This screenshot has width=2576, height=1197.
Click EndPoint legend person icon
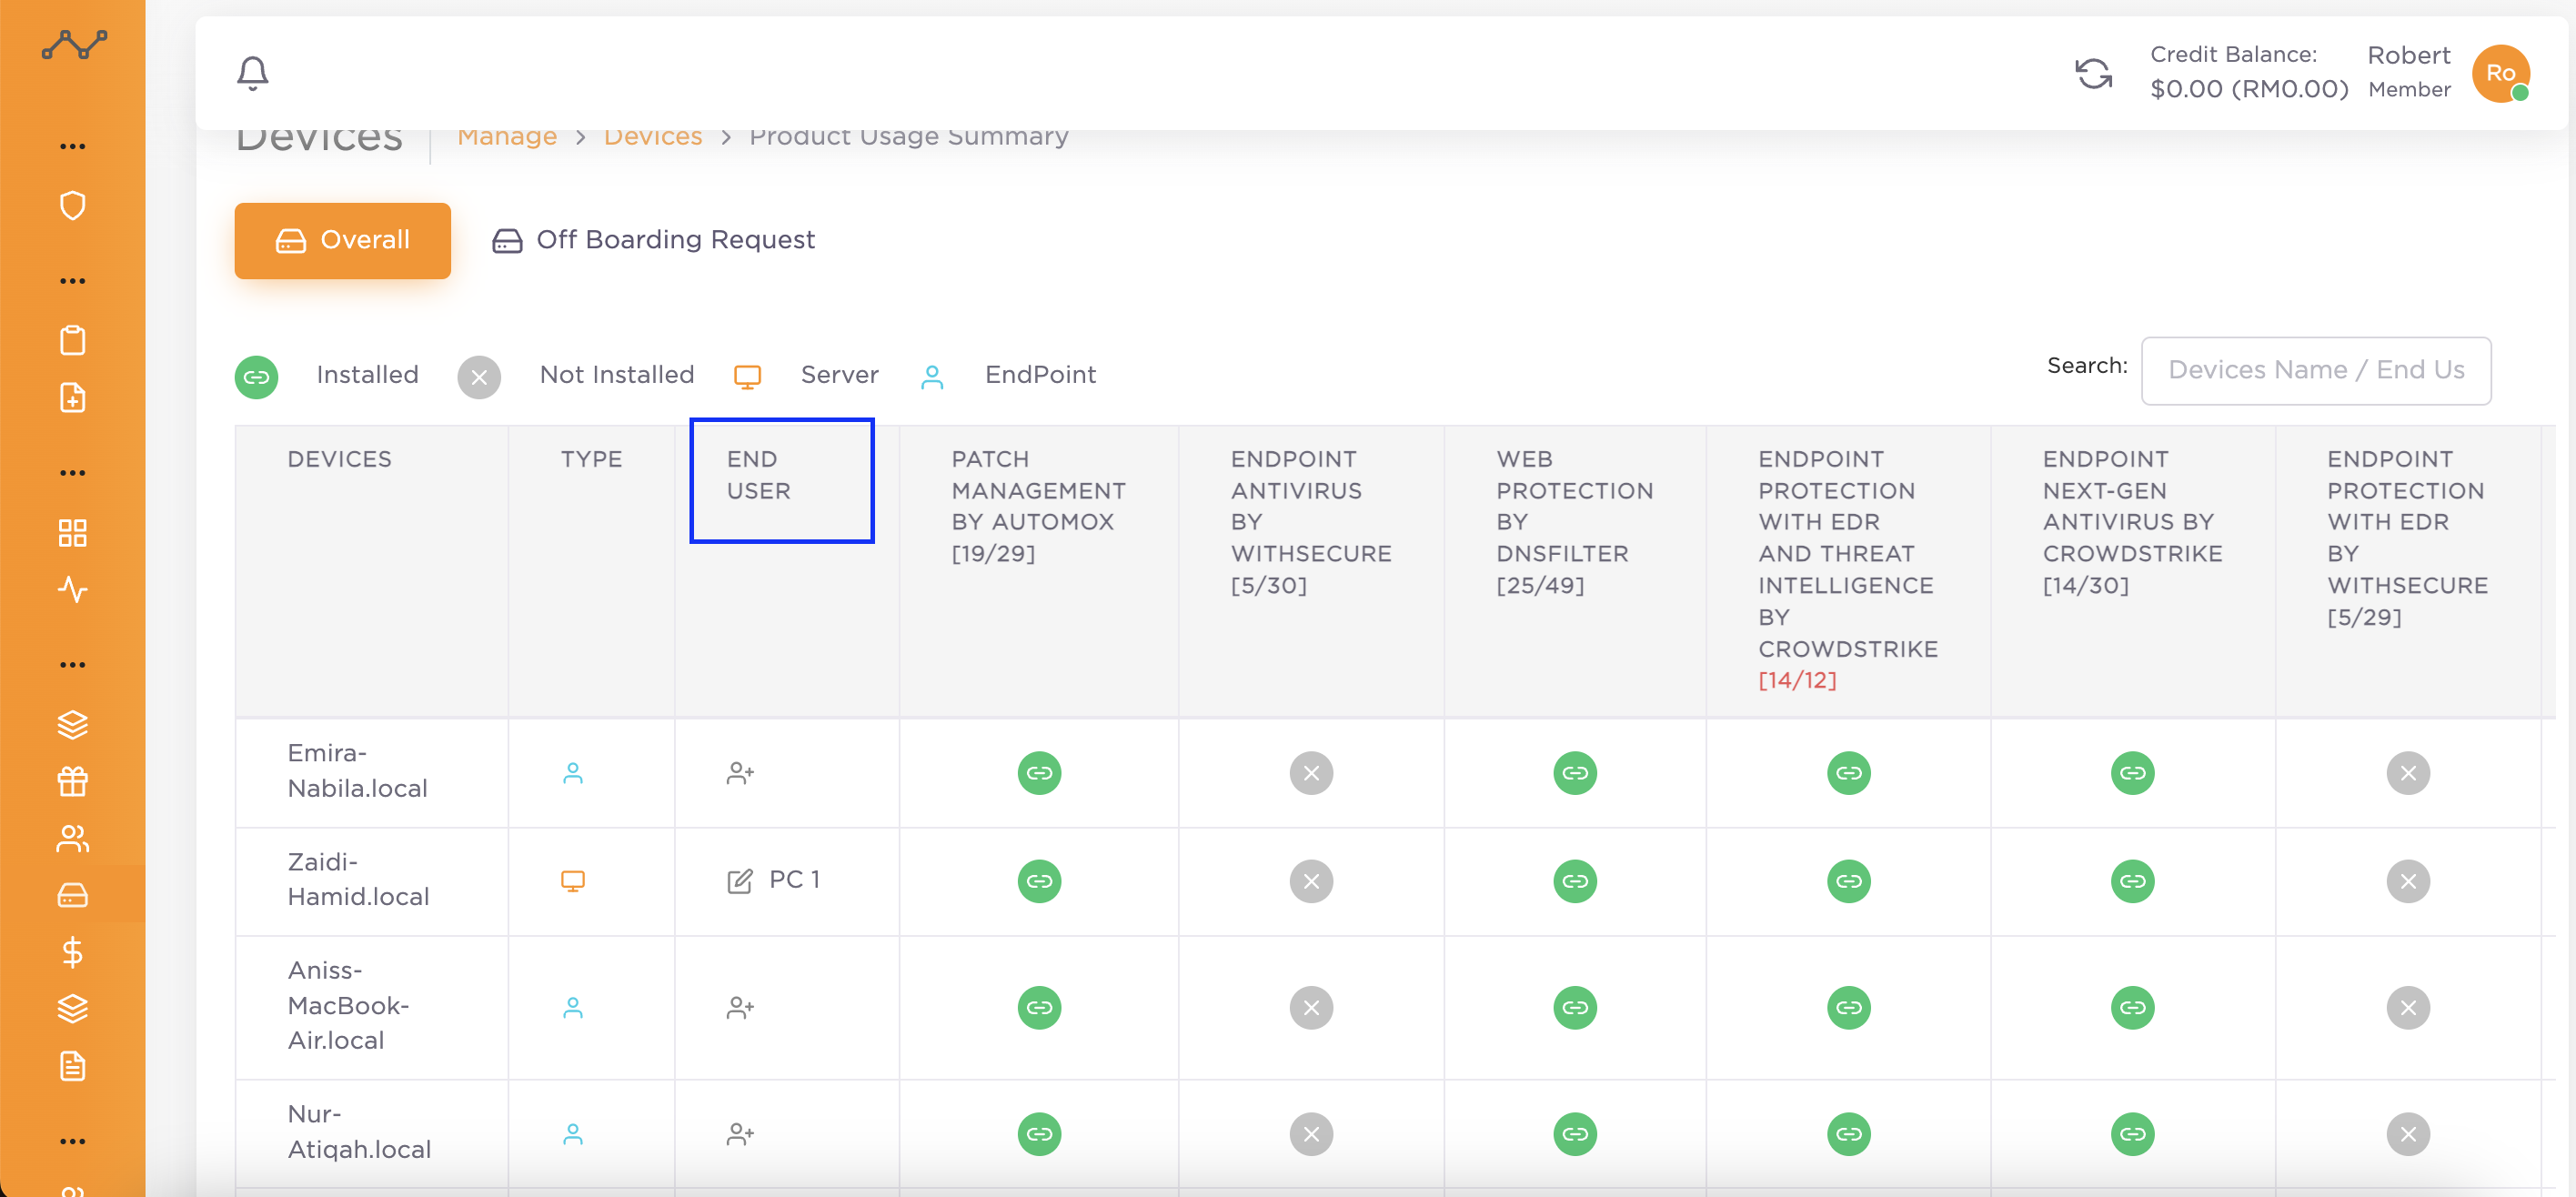click(x=931, y=377)
